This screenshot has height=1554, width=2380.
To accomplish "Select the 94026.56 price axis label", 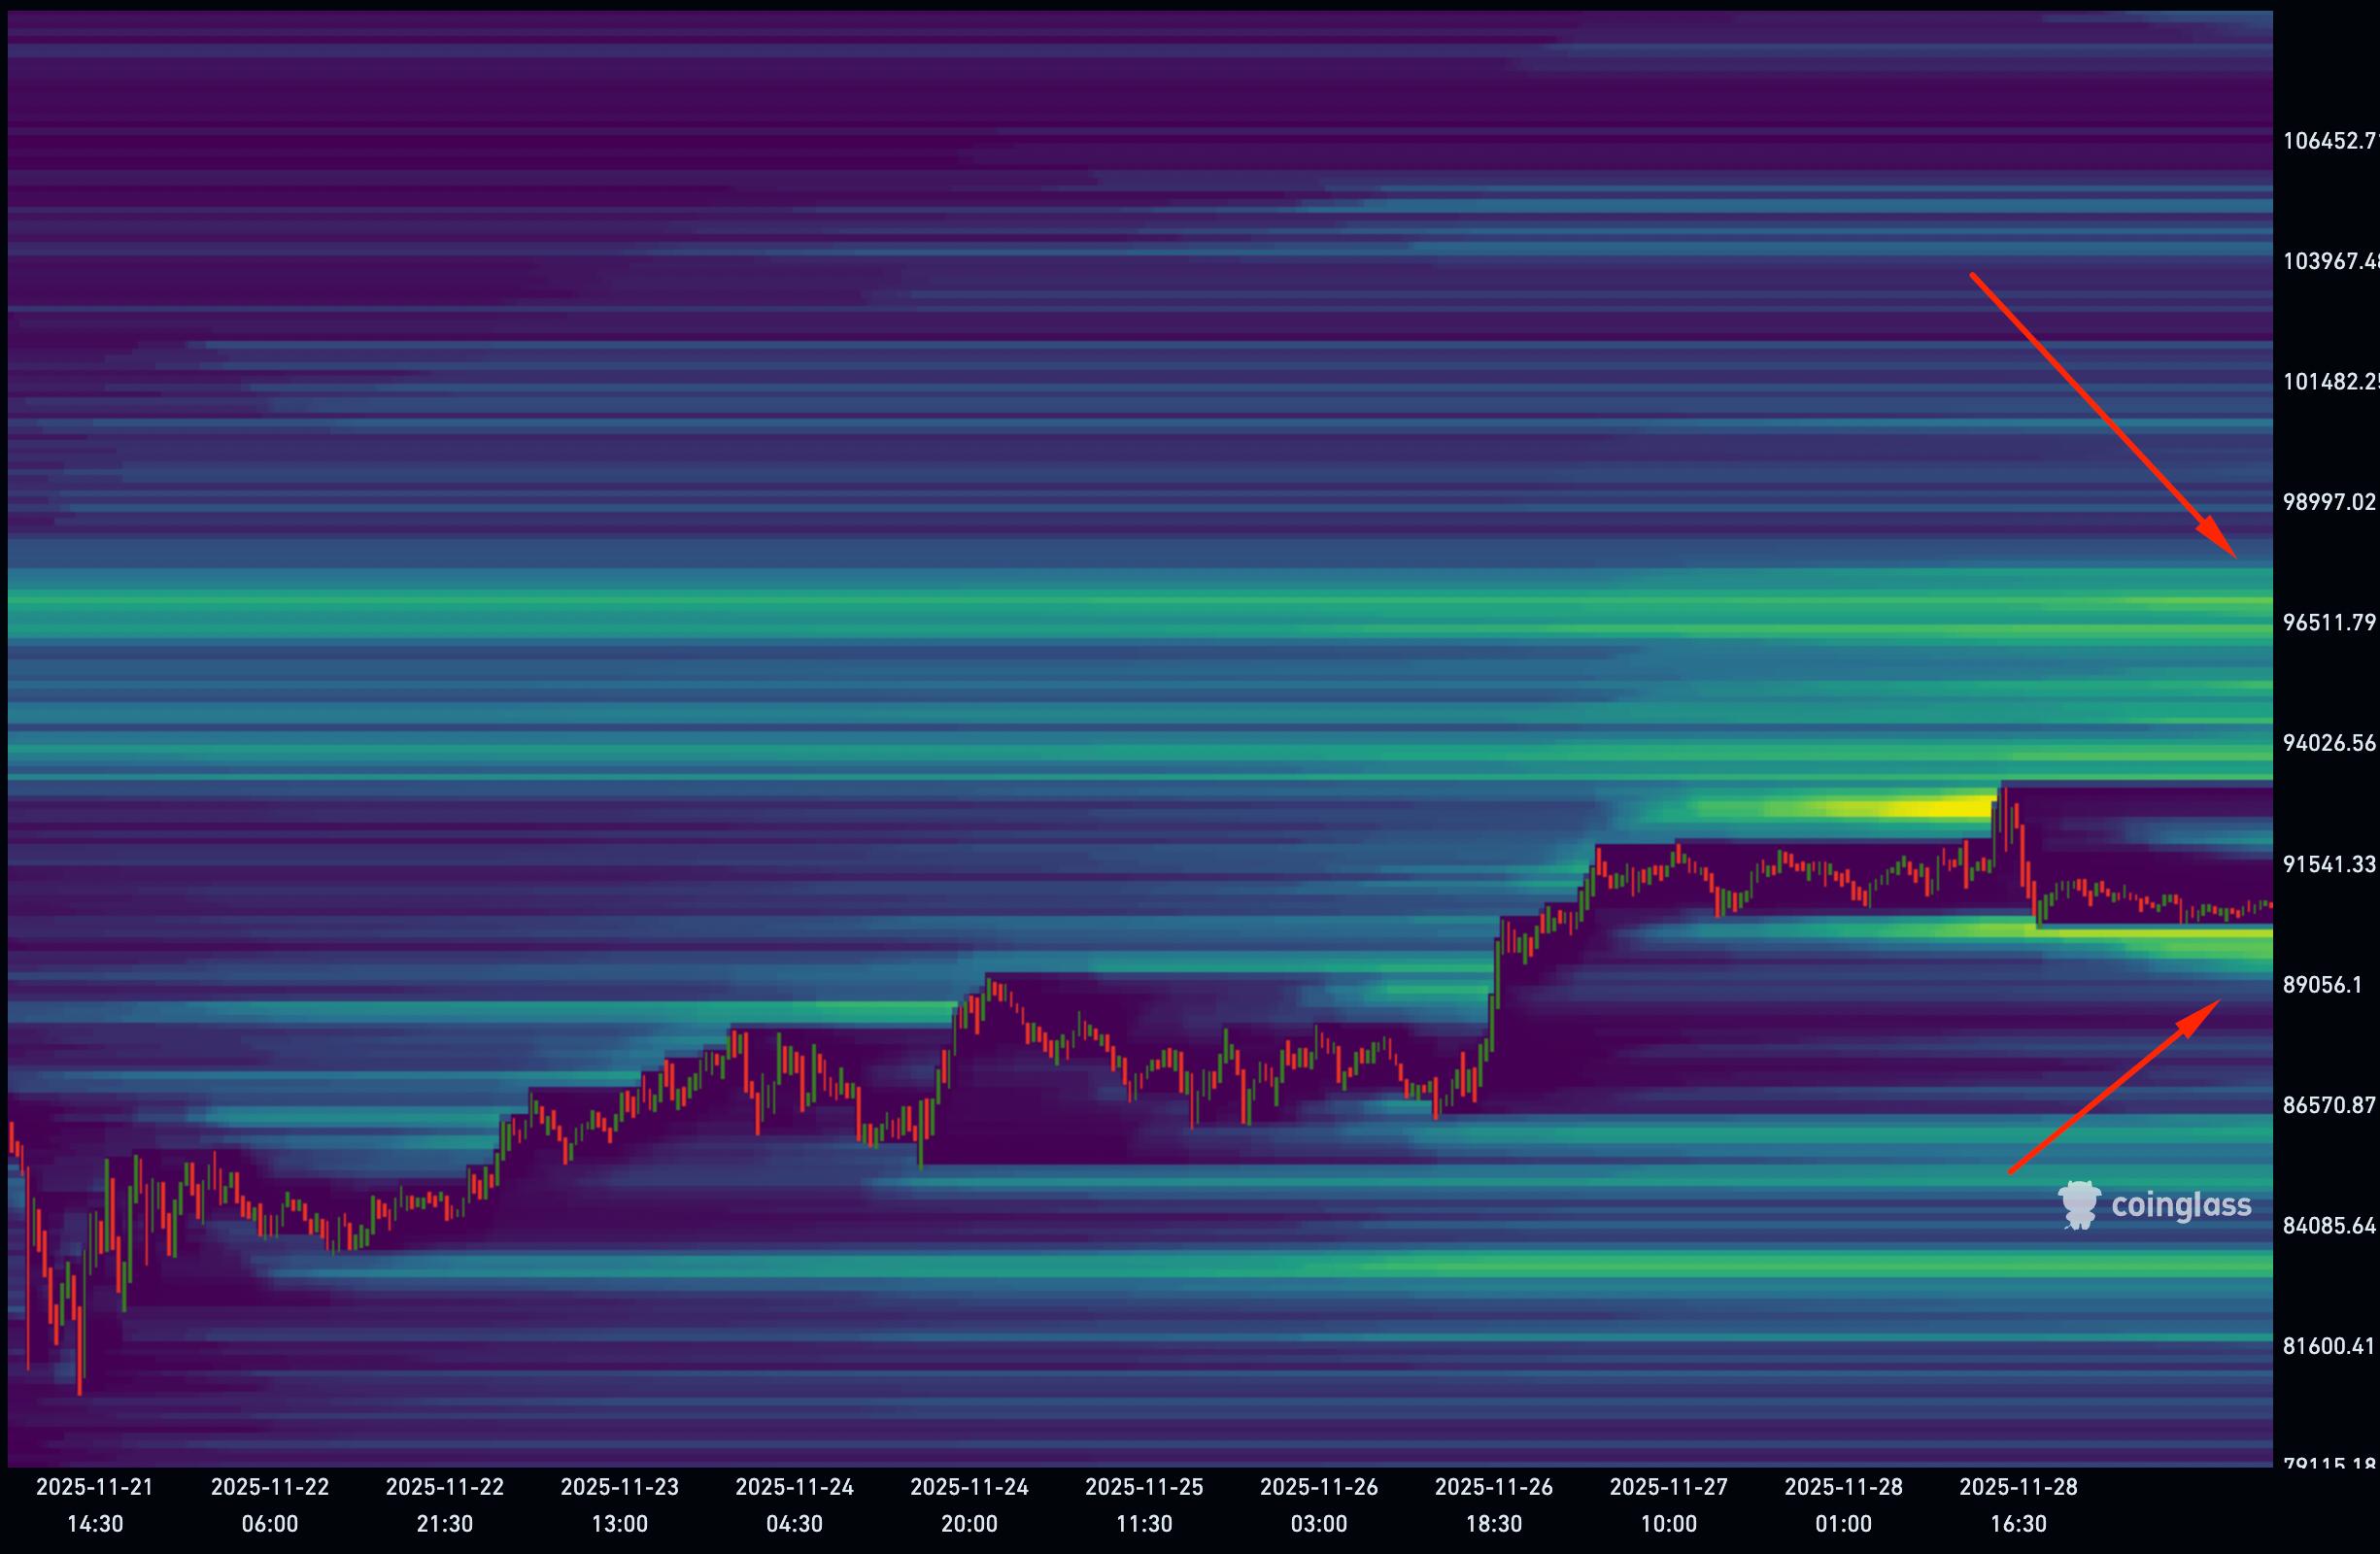I will [x=2328, y=743].
